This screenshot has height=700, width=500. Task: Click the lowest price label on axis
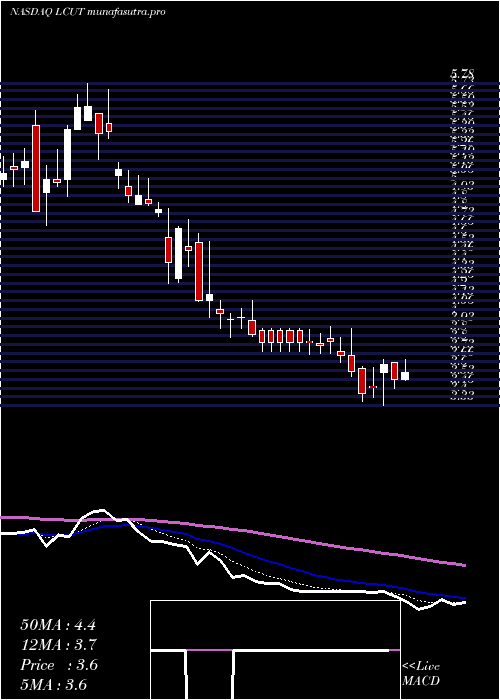[x=462, y=394]
